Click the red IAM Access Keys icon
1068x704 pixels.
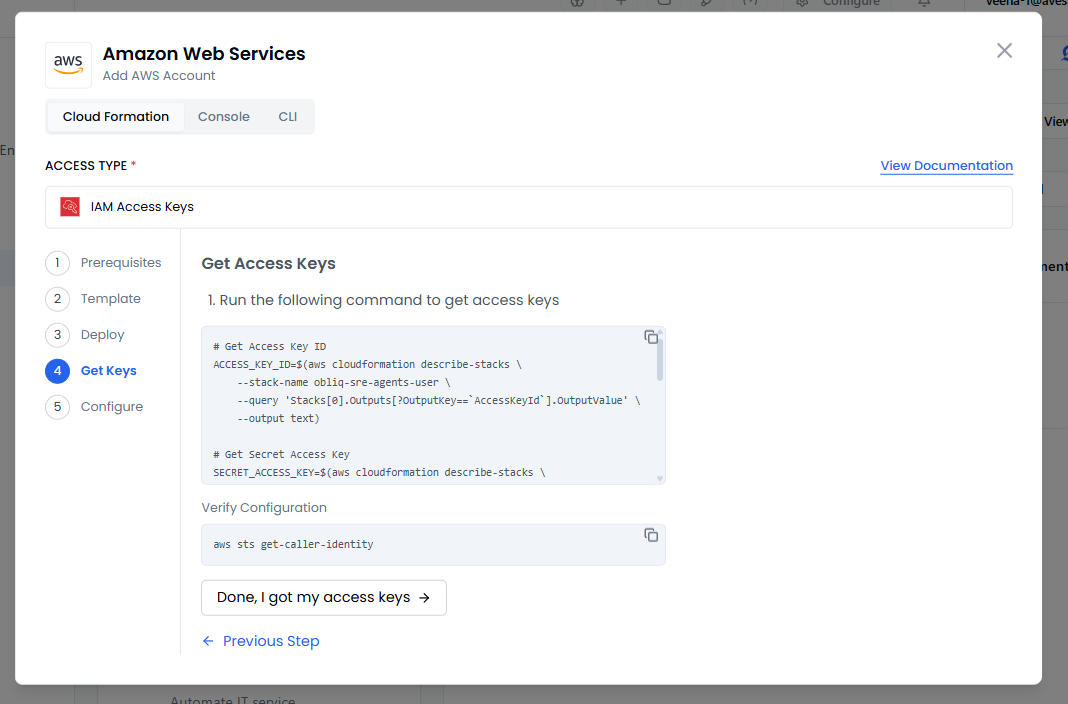pos(70,207)
